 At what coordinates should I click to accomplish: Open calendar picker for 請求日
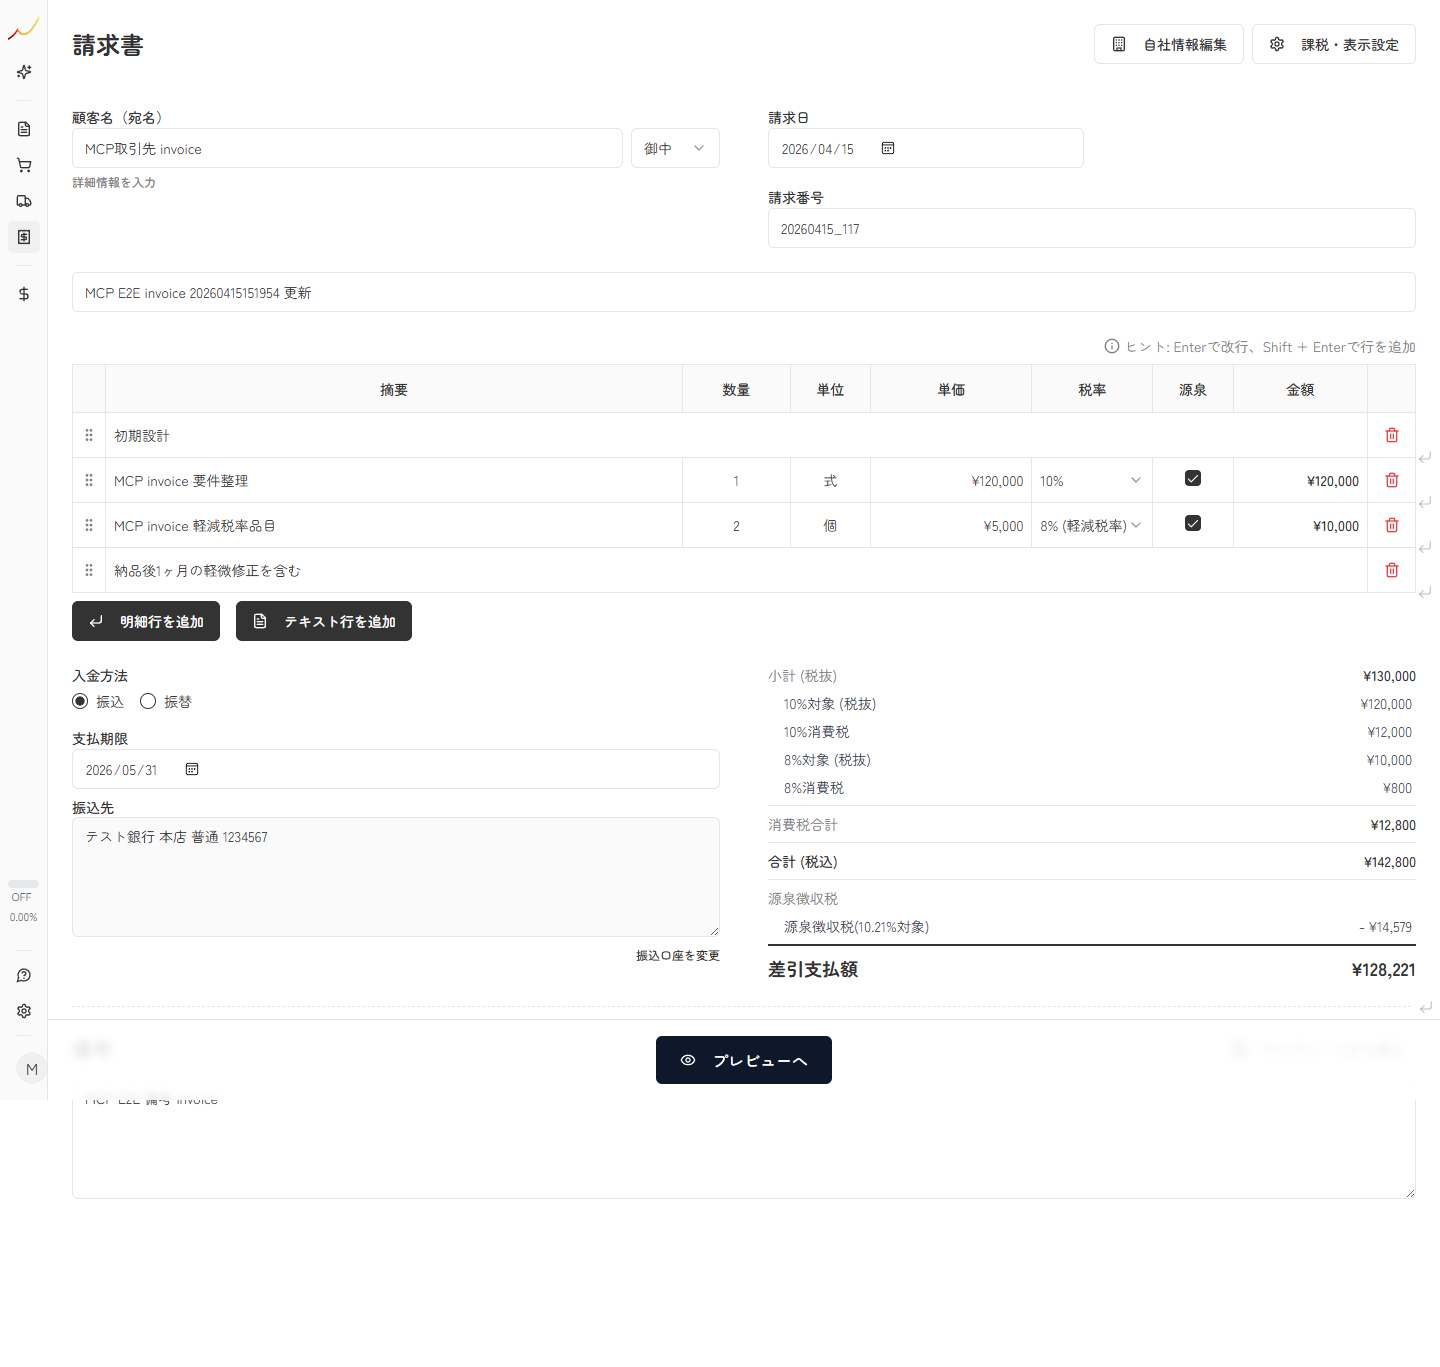tap(888, 148)
